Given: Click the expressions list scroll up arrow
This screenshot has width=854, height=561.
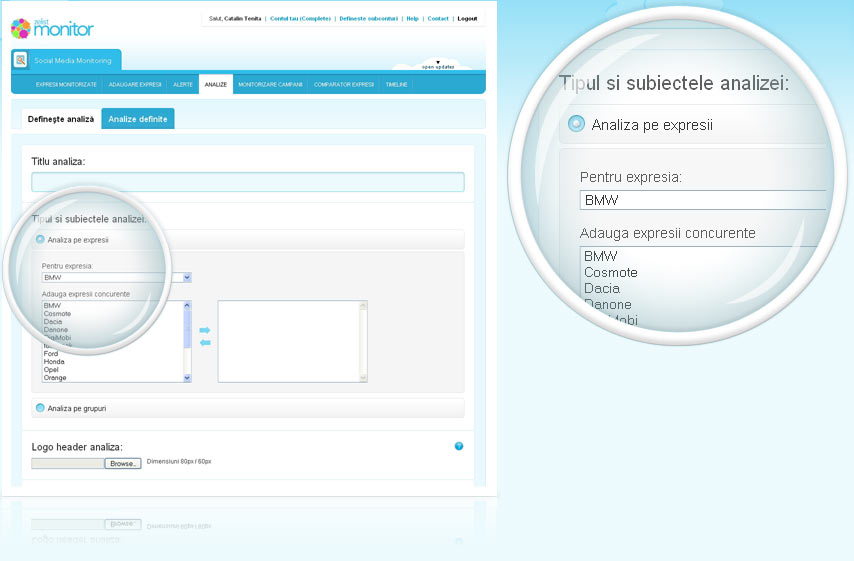Looking at the screenshot, I should [187, 305].
